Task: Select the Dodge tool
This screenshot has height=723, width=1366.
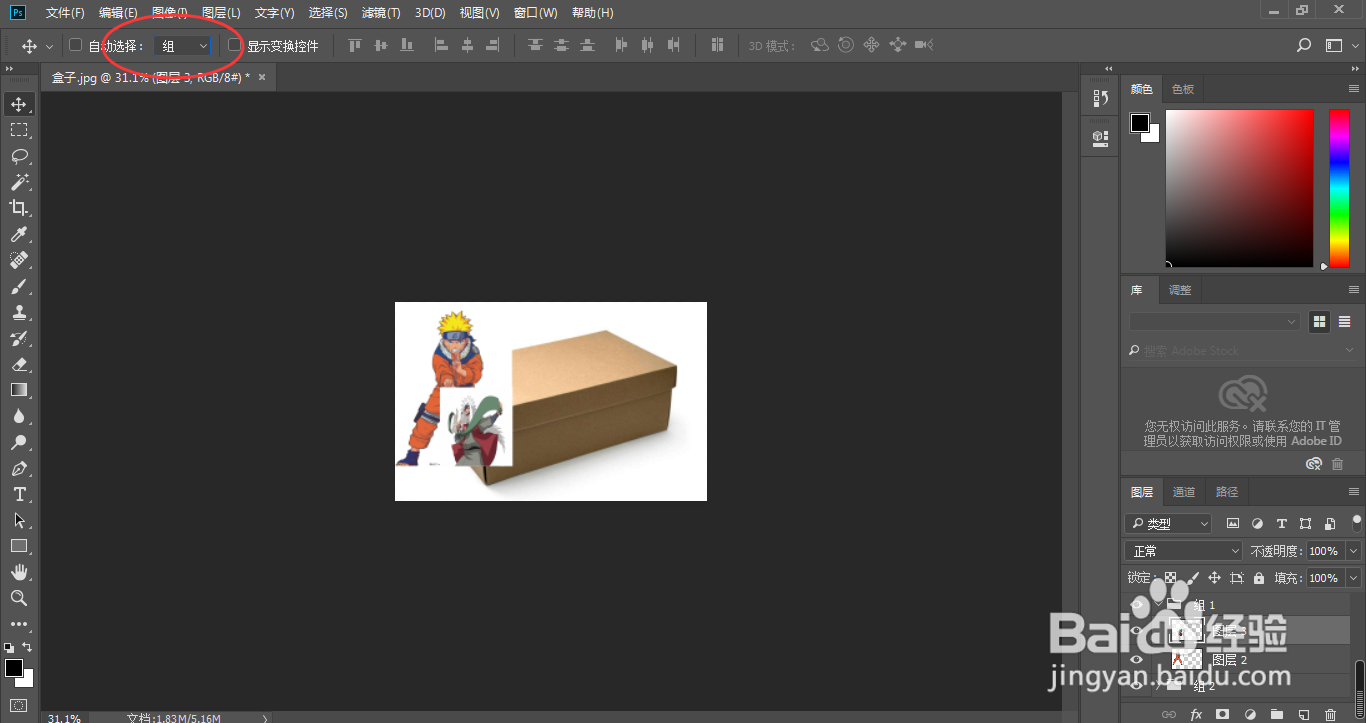Action: (19, 442)
